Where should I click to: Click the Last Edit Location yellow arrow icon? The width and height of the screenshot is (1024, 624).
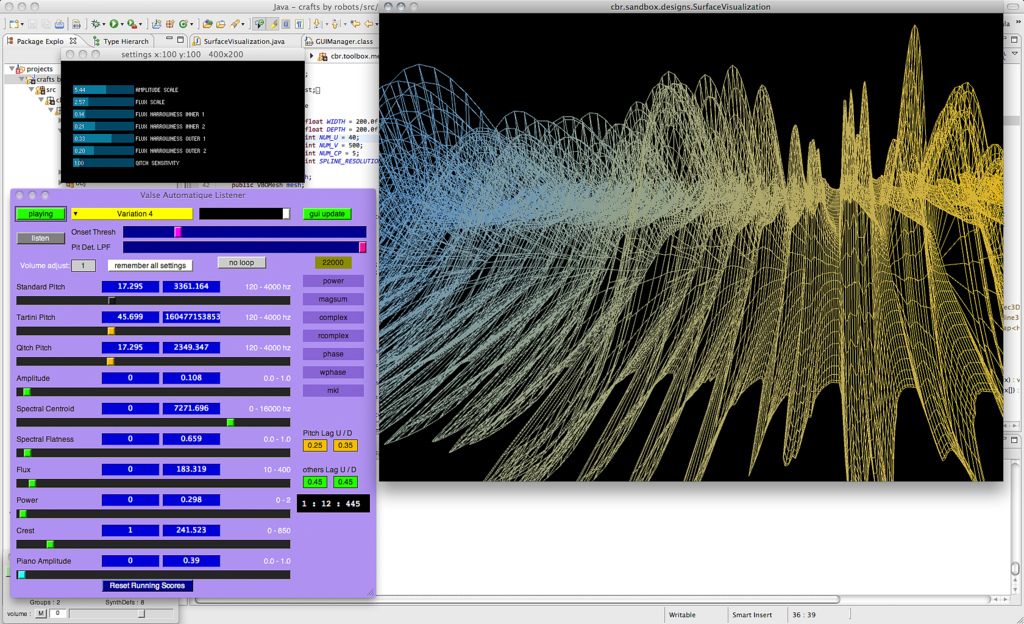point(355,24)
